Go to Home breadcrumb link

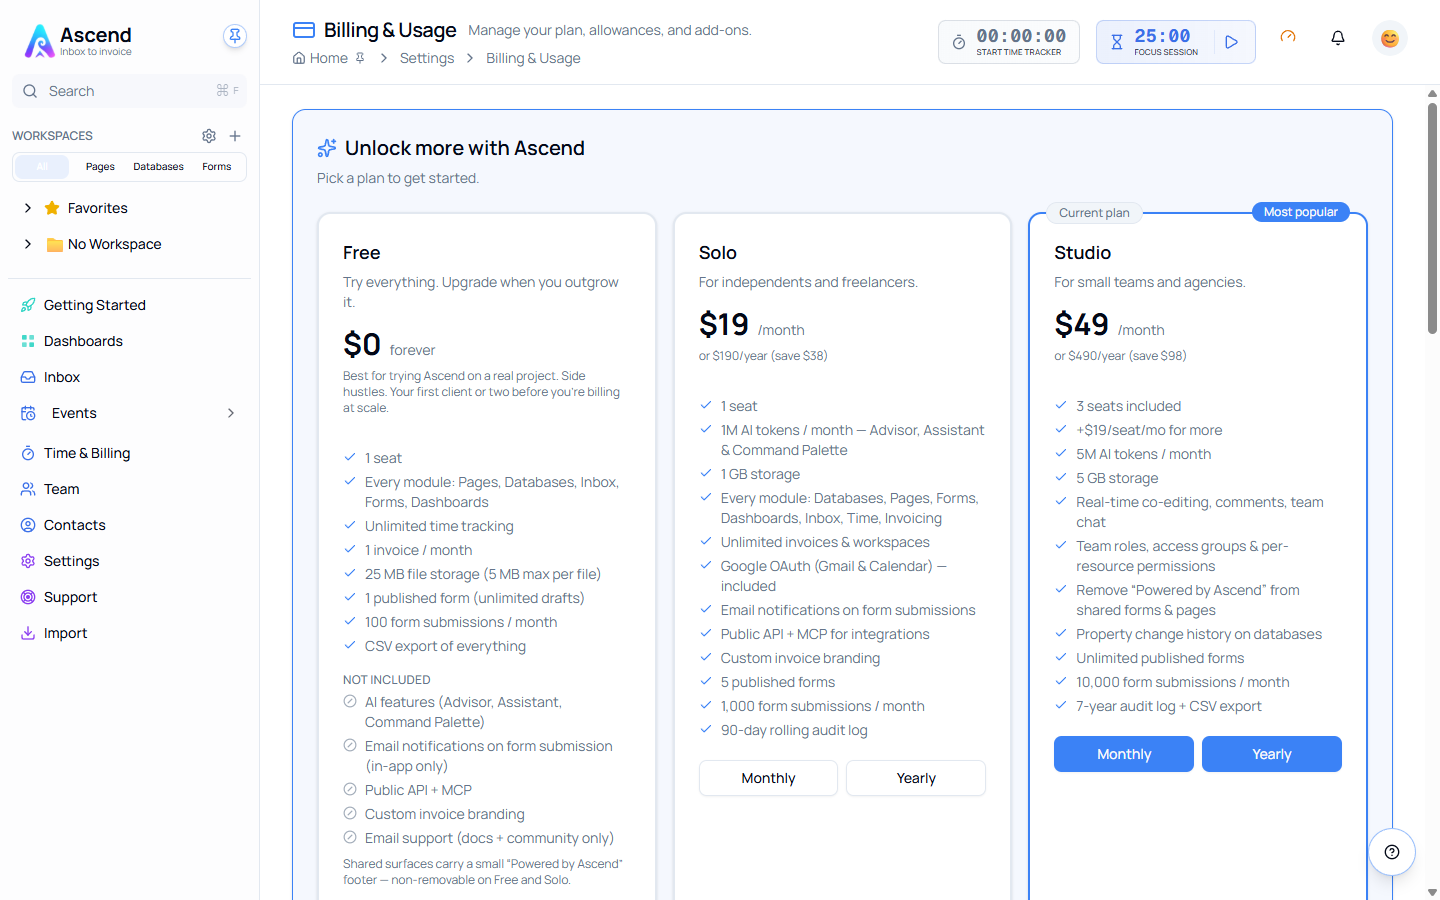(329, 58)
